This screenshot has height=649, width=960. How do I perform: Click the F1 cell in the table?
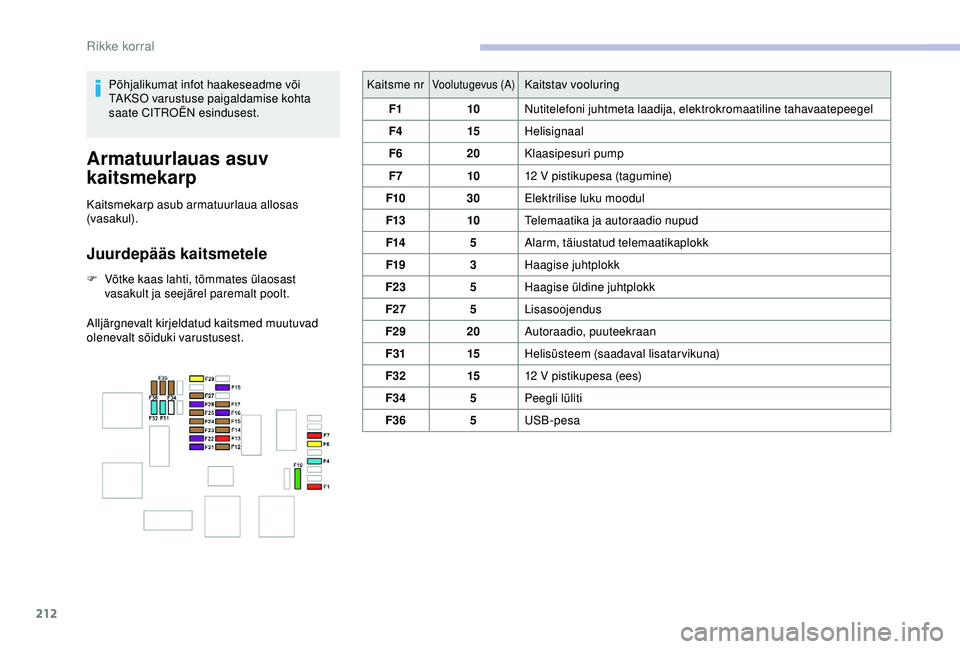pyautogui.click(x=396, y=109)
